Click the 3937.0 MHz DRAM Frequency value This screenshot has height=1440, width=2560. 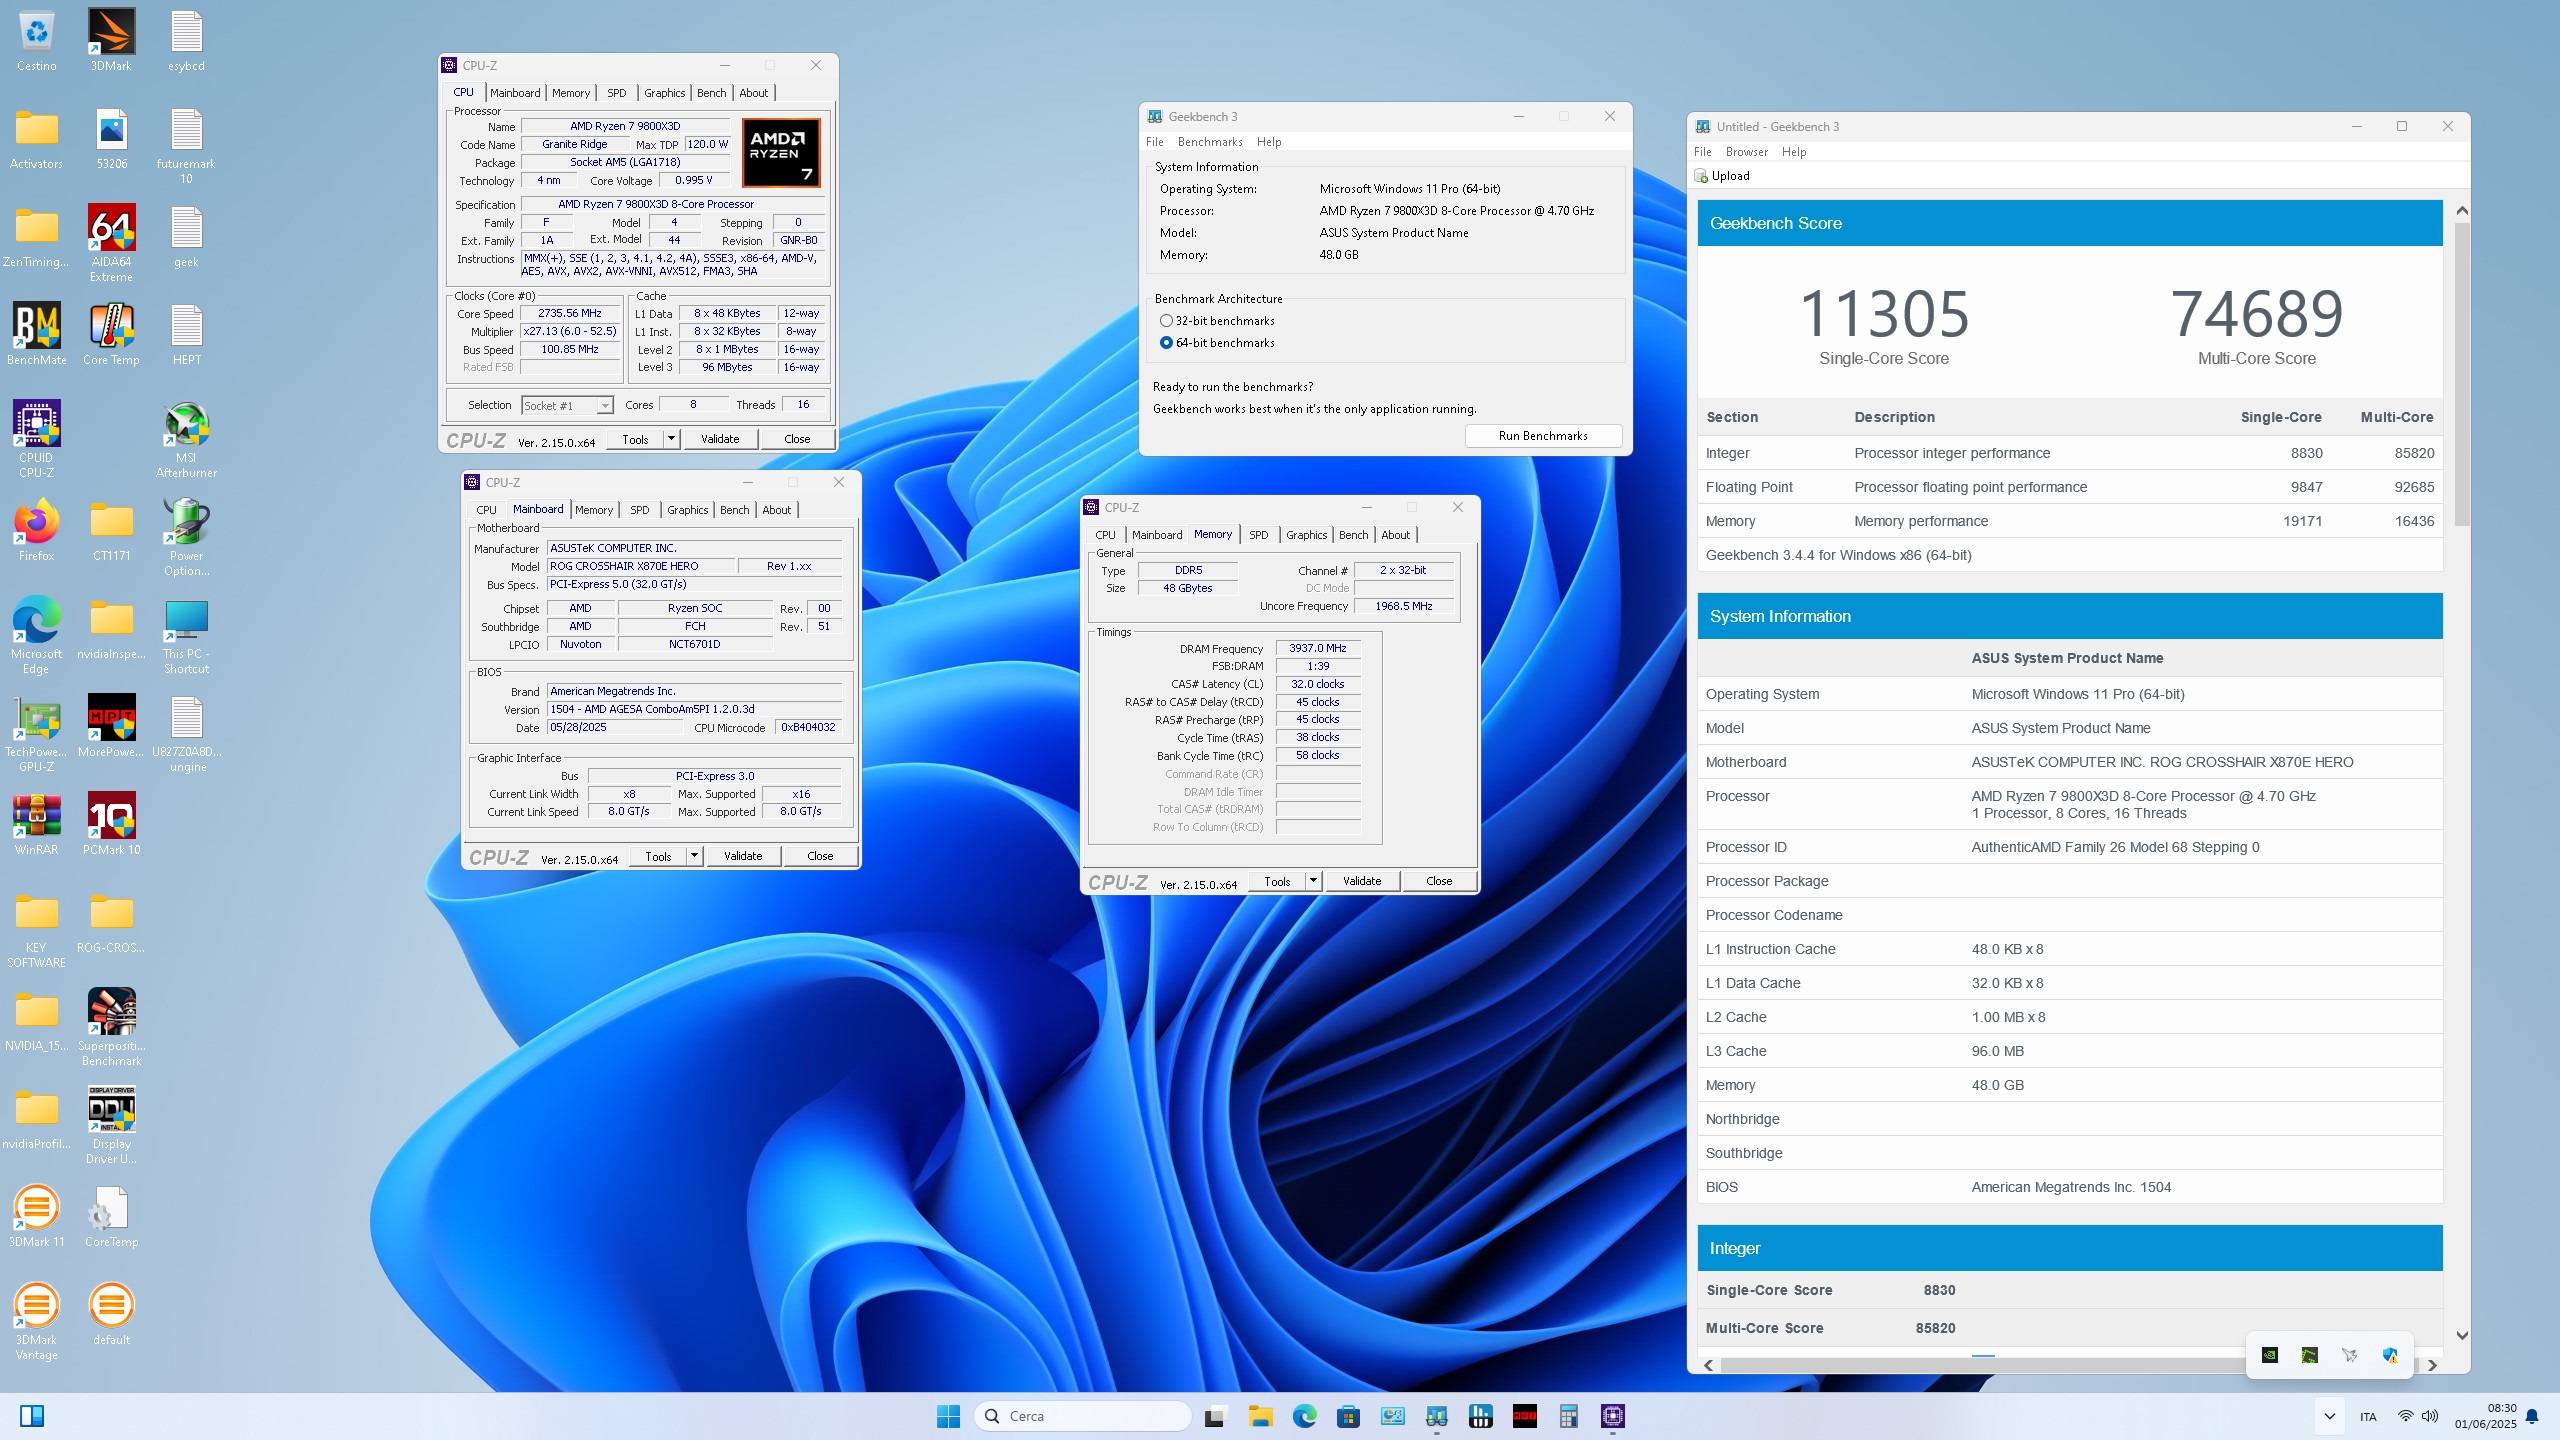coord(1317,648)
